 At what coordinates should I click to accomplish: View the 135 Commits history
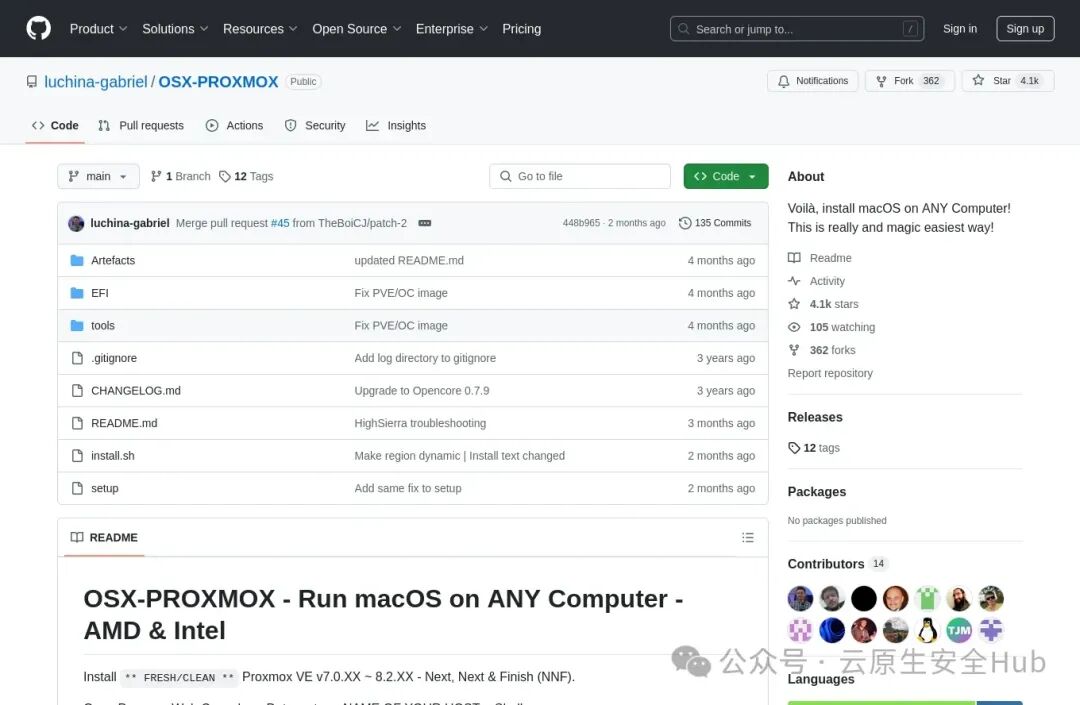pos(715,223)
